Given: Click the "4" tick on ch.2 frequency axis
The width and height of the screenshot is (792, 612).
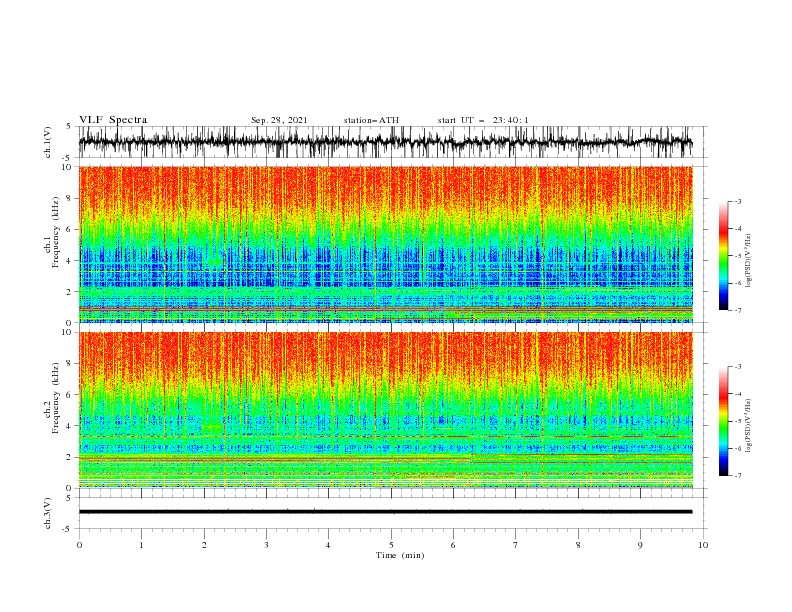Looking at the screenshot, I should tap(70, 426).
